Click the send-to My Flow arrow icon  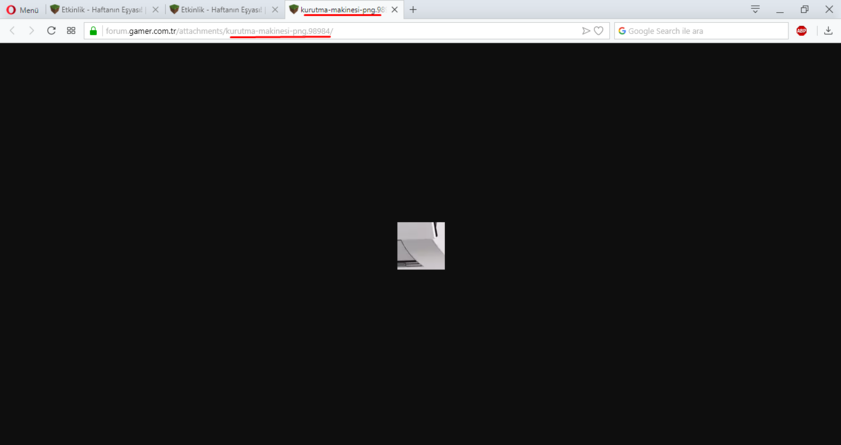point(586,31)
